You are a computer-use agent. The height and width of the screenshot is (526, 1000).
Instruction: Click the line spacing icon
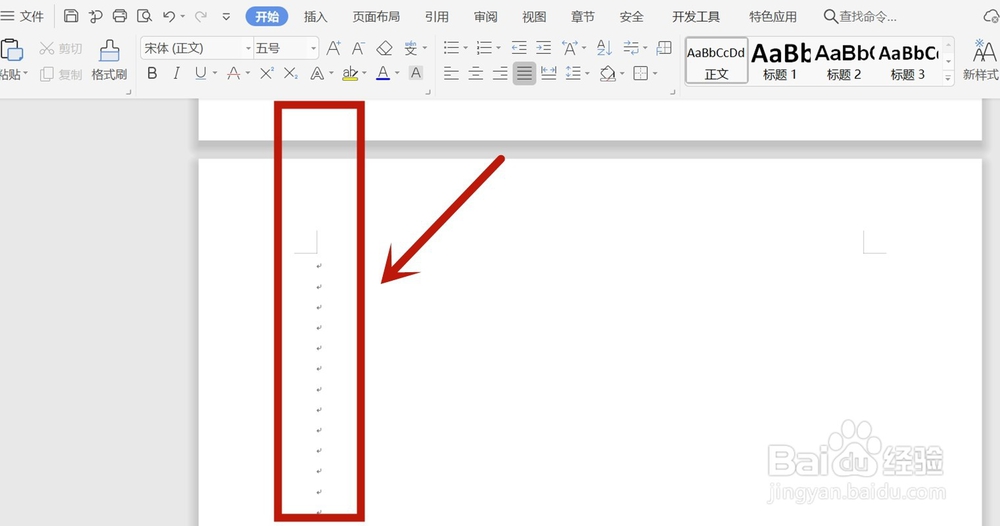[x=573, y=74]
